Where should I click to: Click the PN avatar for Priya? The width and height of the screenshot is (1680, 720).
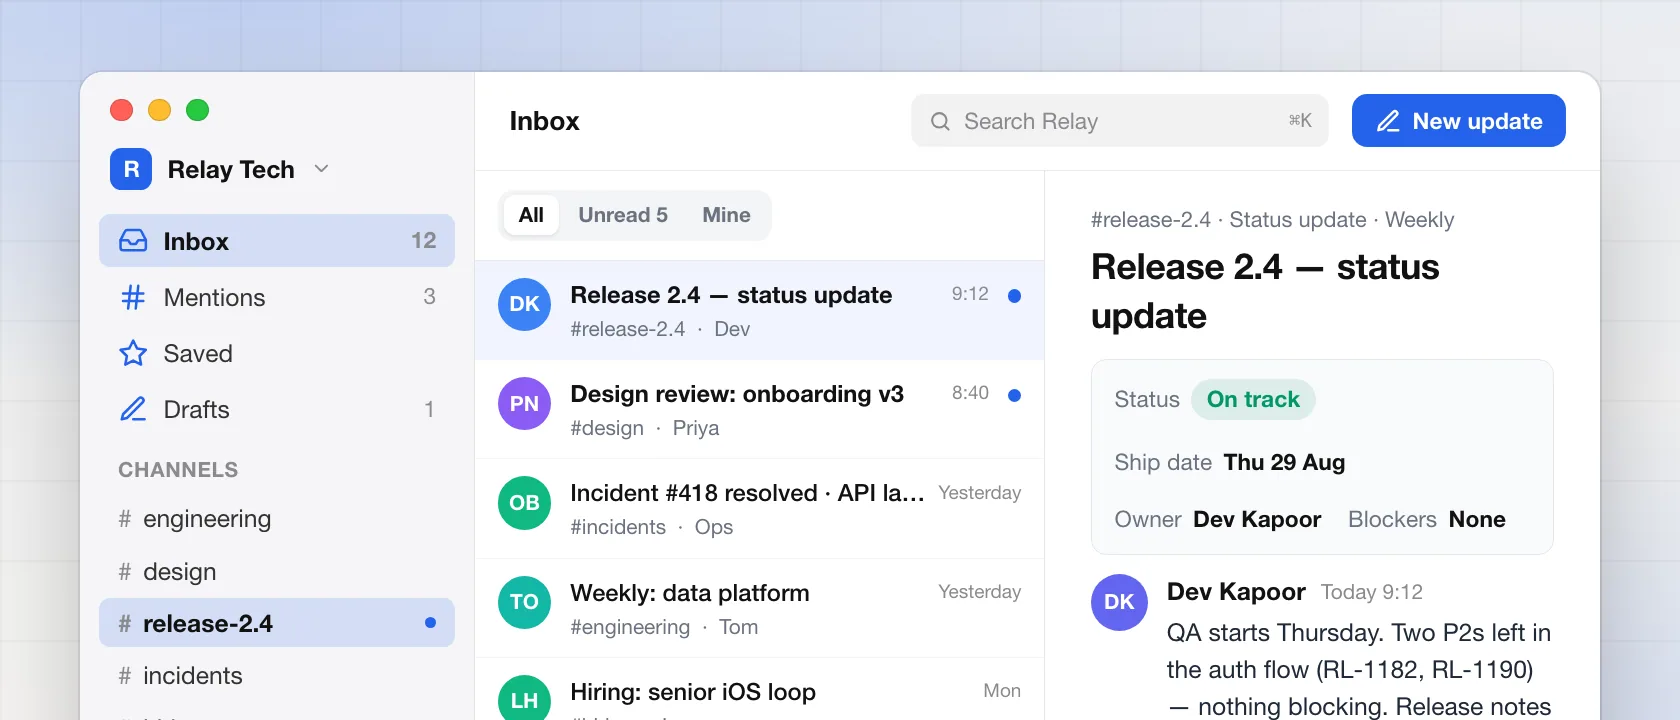pyautogui.click(x=524, y=403)
